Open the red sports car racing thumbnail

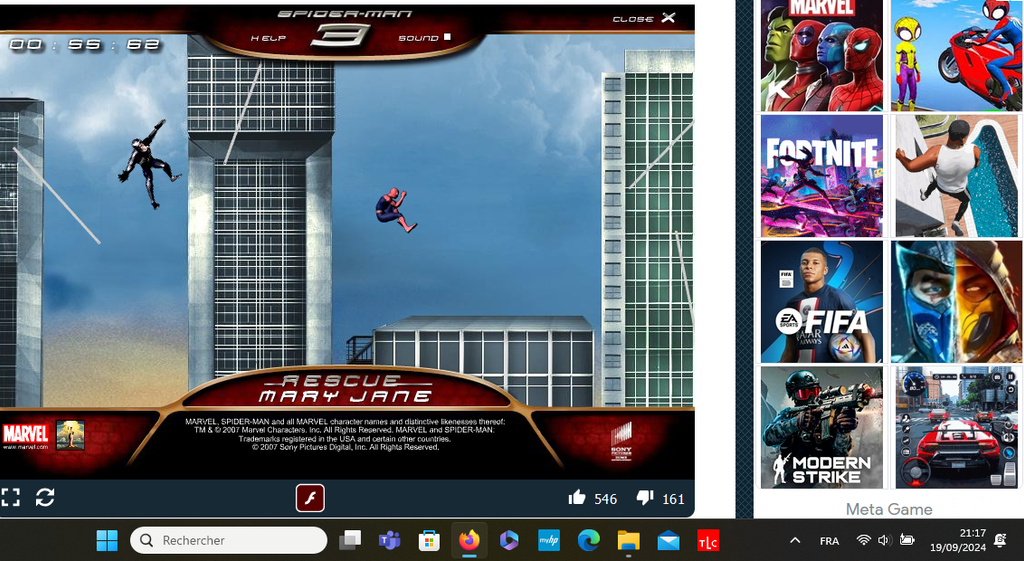[x=957, y=427]
